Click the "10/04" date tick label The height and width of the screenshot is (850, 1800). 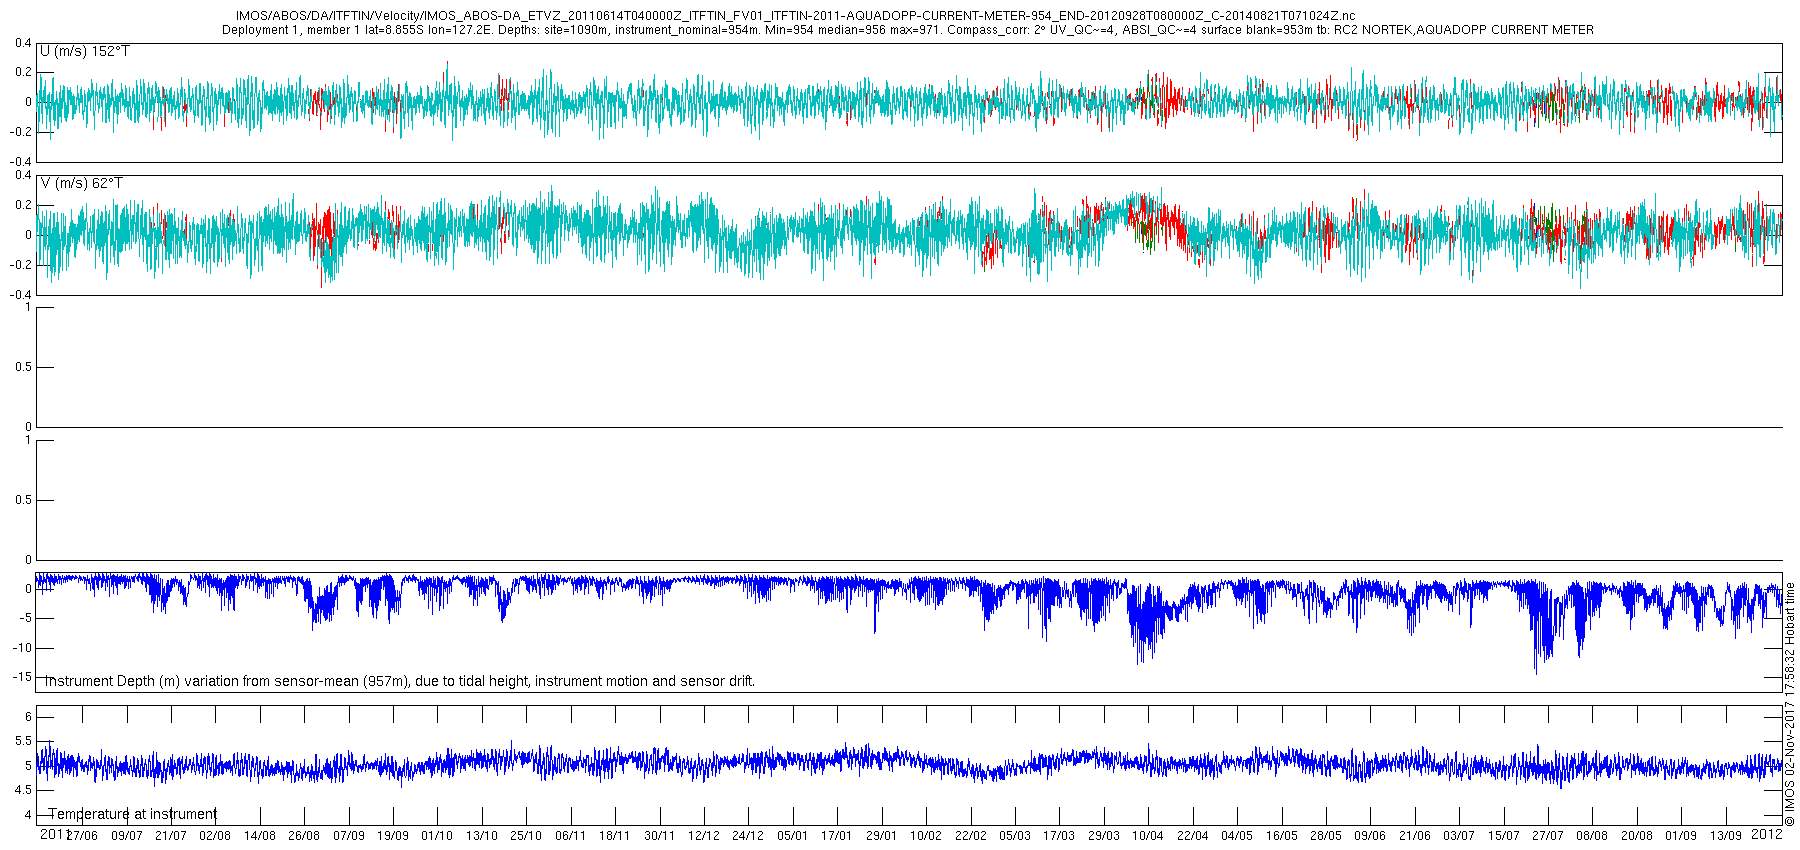pos(1148,836)
